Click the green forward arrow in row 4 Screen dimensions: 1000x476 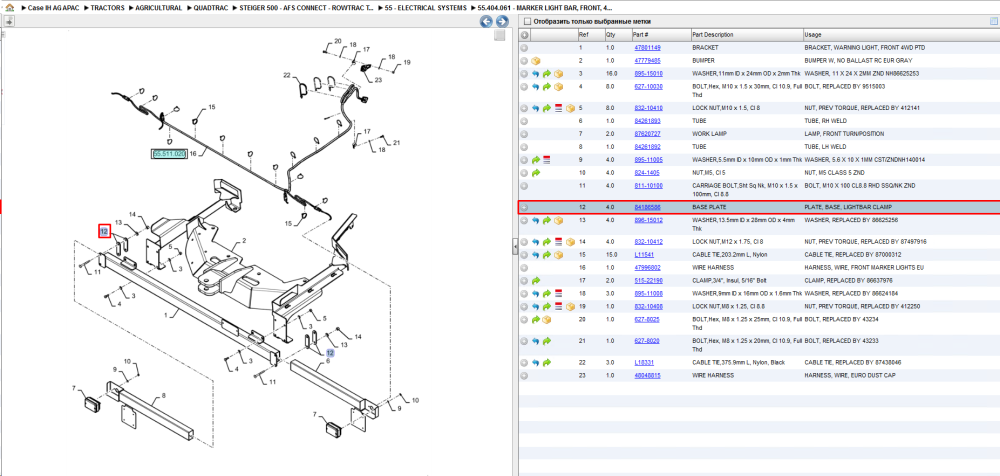pyautogui.click(x=547, y=86)
